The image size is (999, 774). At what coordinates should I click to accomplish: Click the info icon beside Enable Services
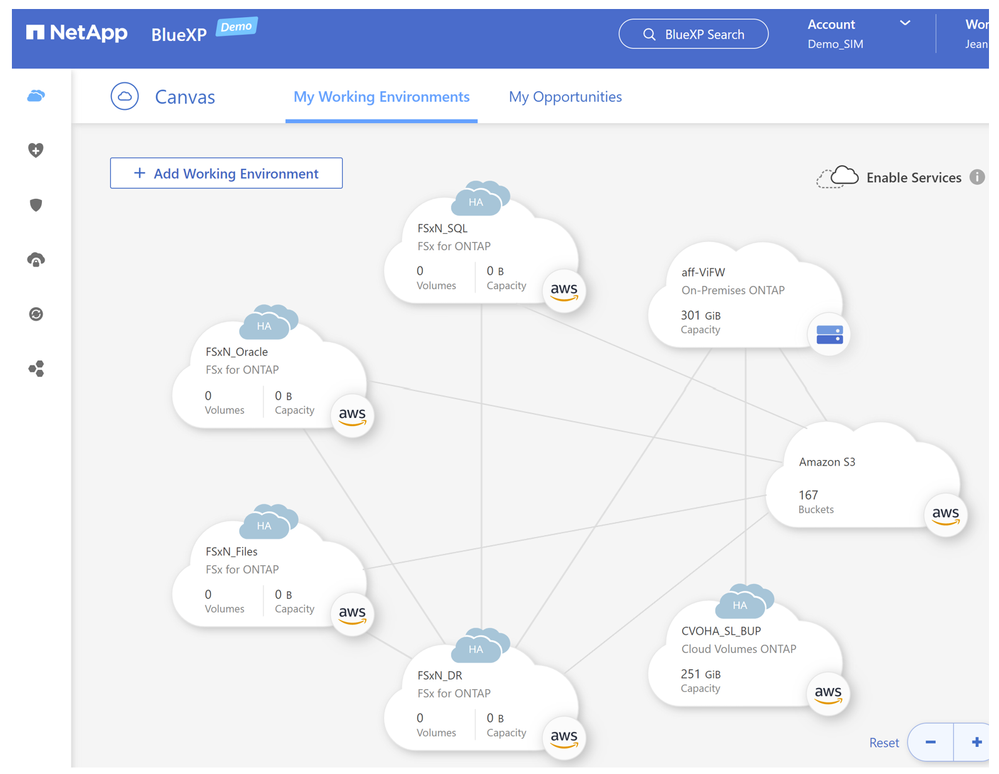pos(977,177)
